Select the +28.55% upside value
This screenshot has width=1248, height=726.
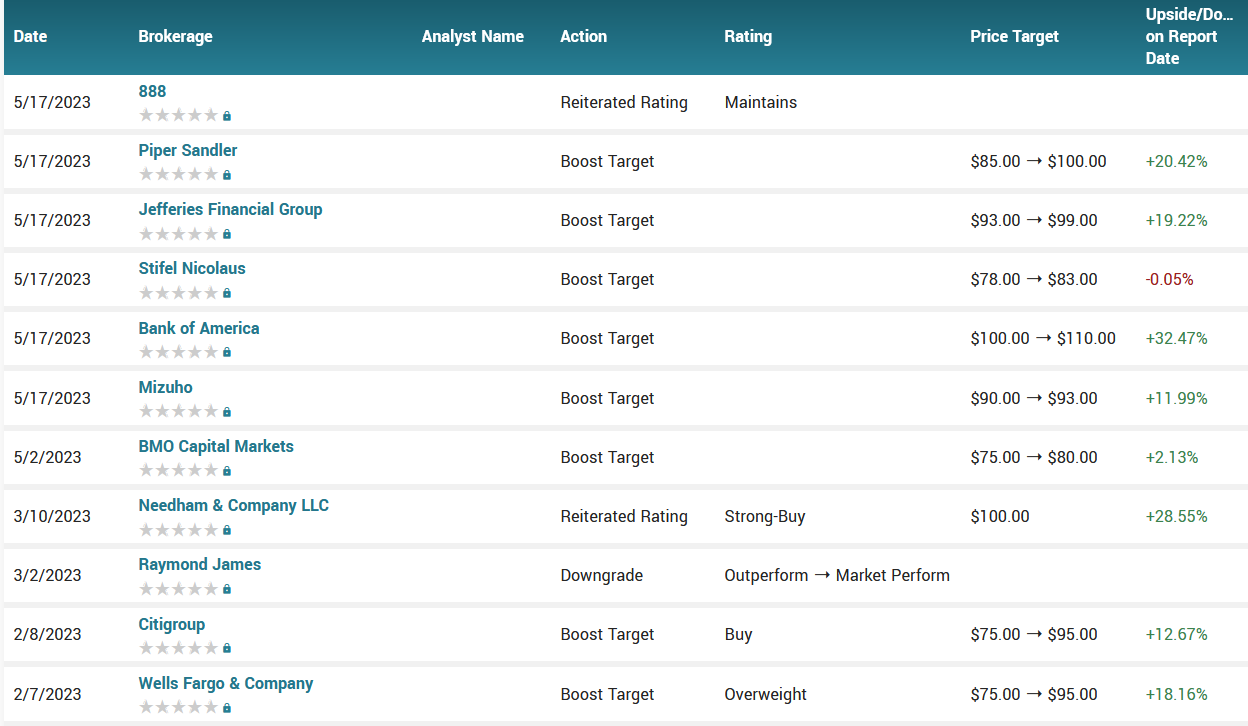(1177, 516)
